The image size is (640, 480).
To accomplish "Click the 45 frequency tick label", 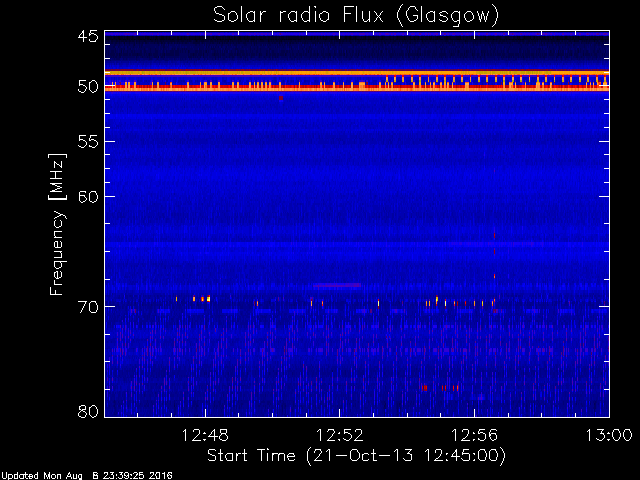I will pos(88,37).
